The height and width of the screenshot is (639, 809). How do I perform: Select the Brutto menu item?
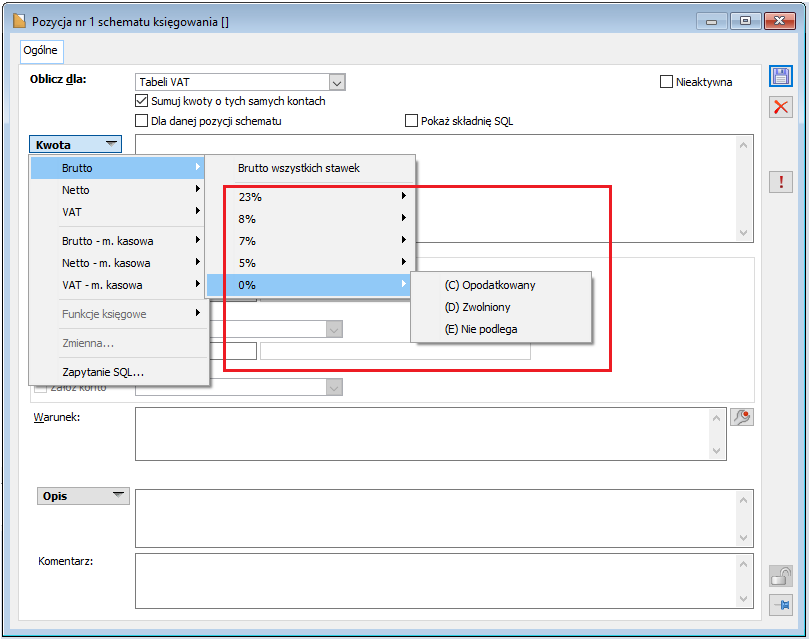click(118, 168)
